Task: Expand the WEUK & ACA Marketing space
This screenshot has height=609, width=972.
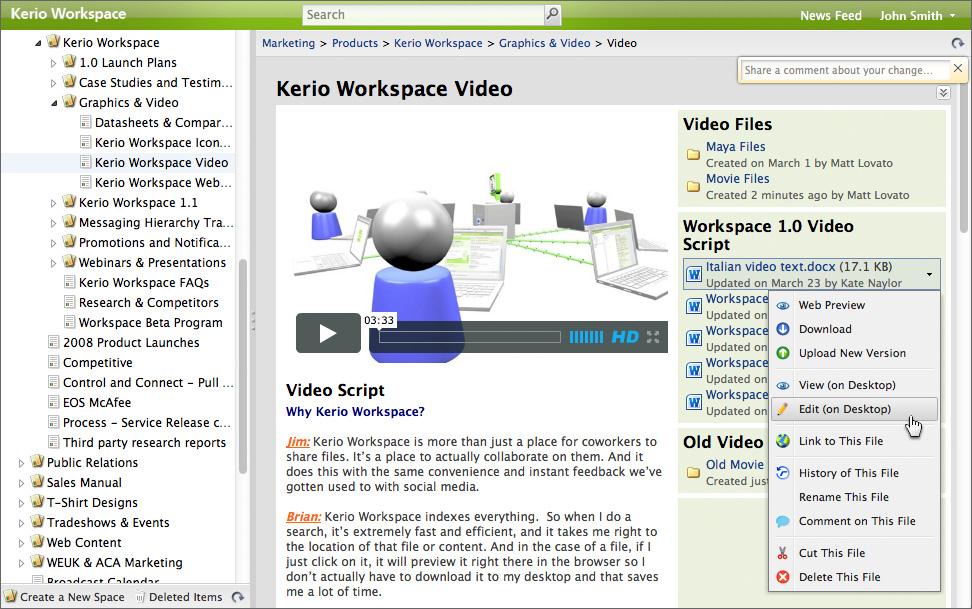Action: click(x=22, y=563)
